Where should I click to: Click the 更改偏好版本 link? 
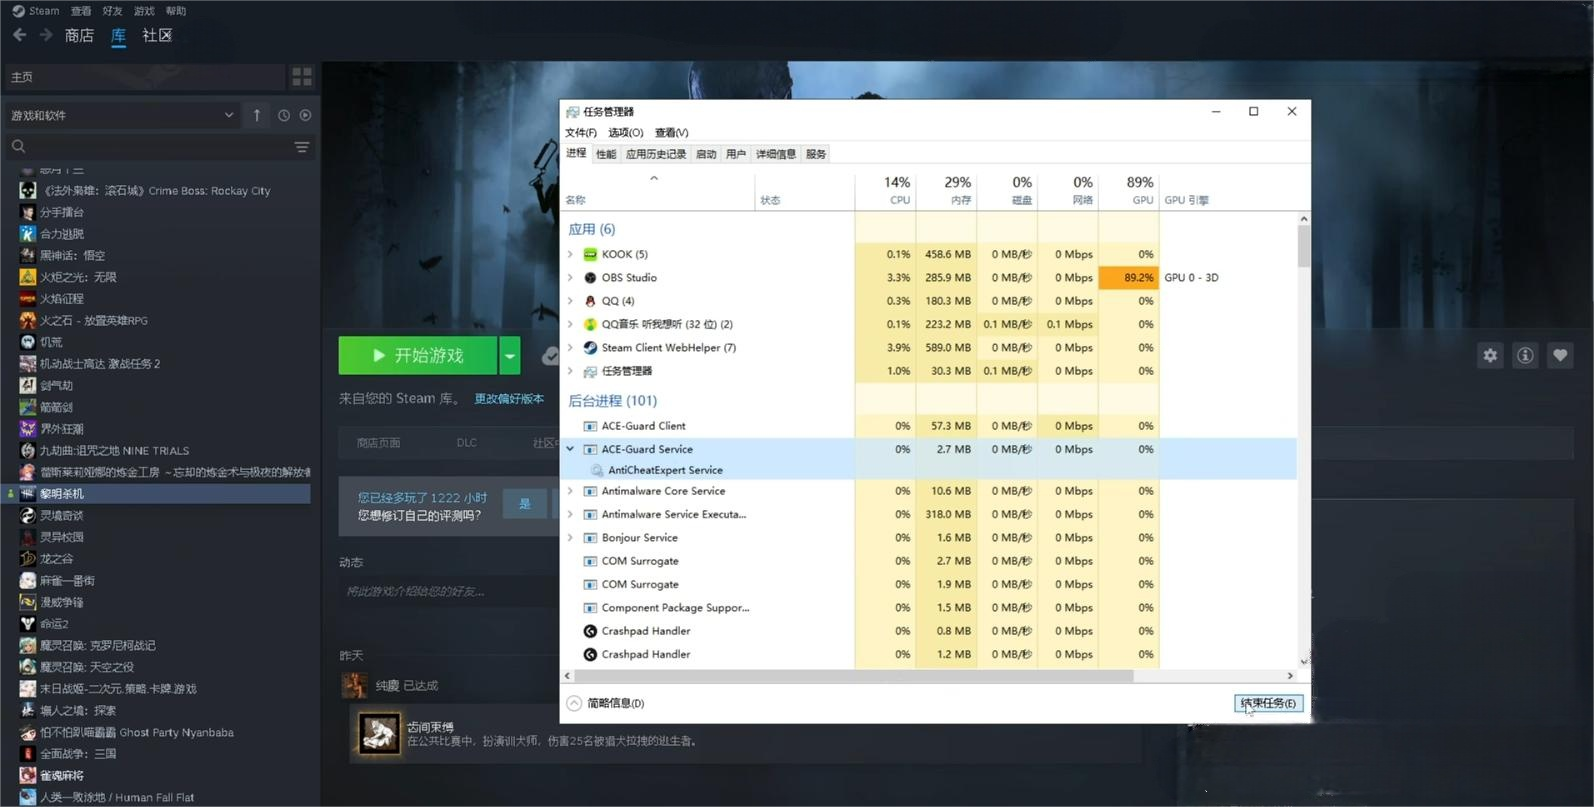(x=509, y=398)
